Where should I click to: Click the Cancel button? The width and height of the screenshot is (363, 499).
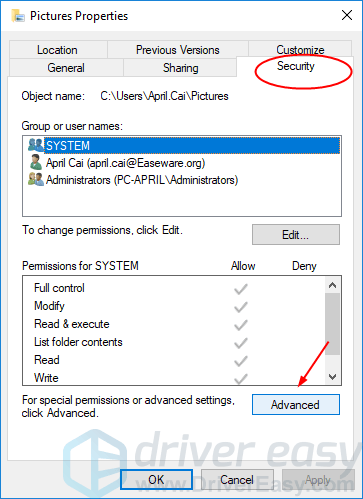pyautogui.click(x=237, y=480)
